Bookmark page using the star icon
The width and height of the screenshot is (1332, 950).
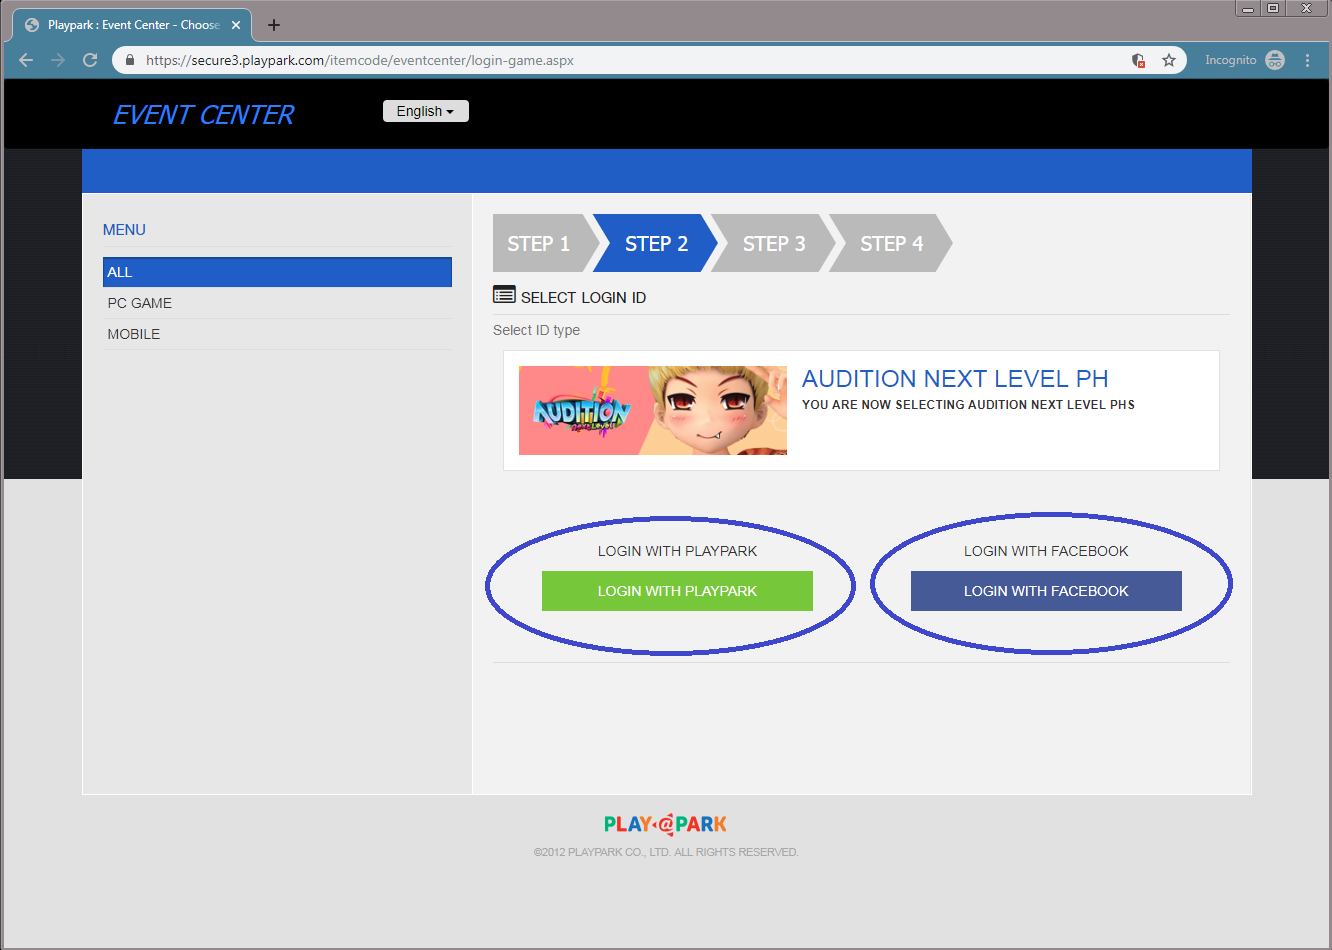tap(1168, 60)
